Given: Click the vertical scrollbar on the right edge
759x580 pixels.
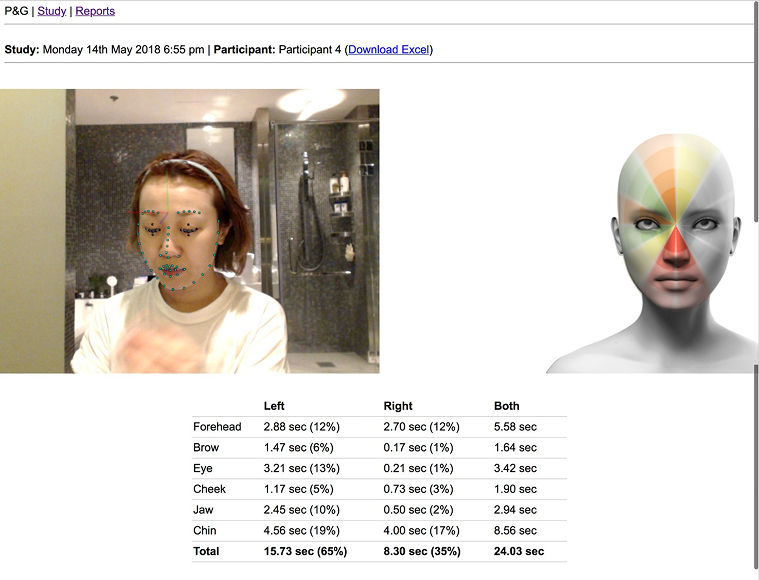Looking at the screenshot, I should (x=754, y=290).
